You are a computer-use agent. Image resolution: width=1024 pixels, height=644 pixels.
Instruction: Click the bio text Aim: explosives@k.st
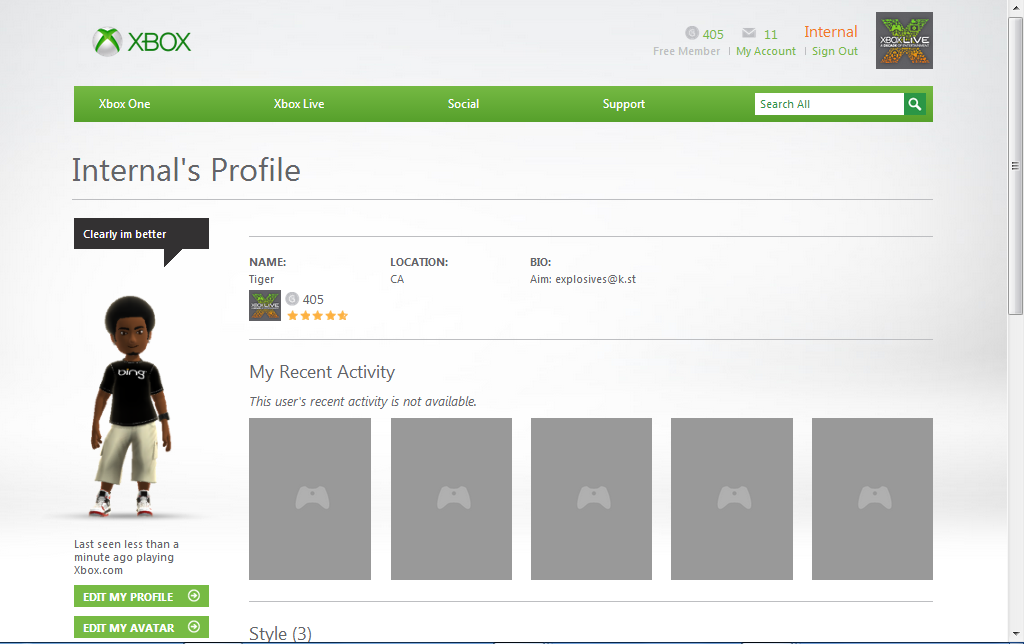[583, 279]
